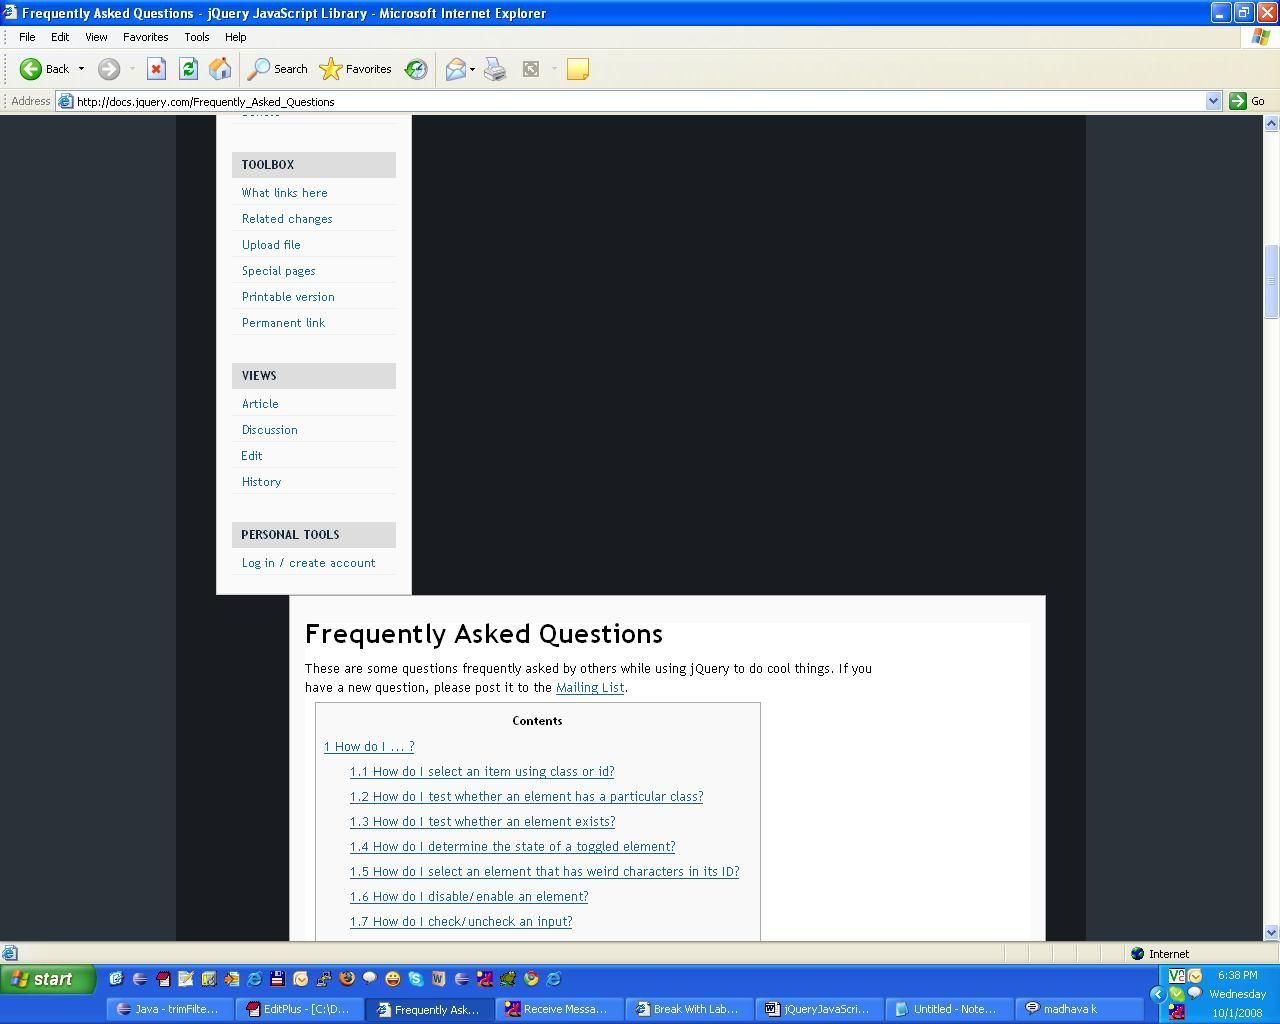The image size is (1280, 1024).
Task: Click the Print icon in toolbar
Action: [495, 69]
